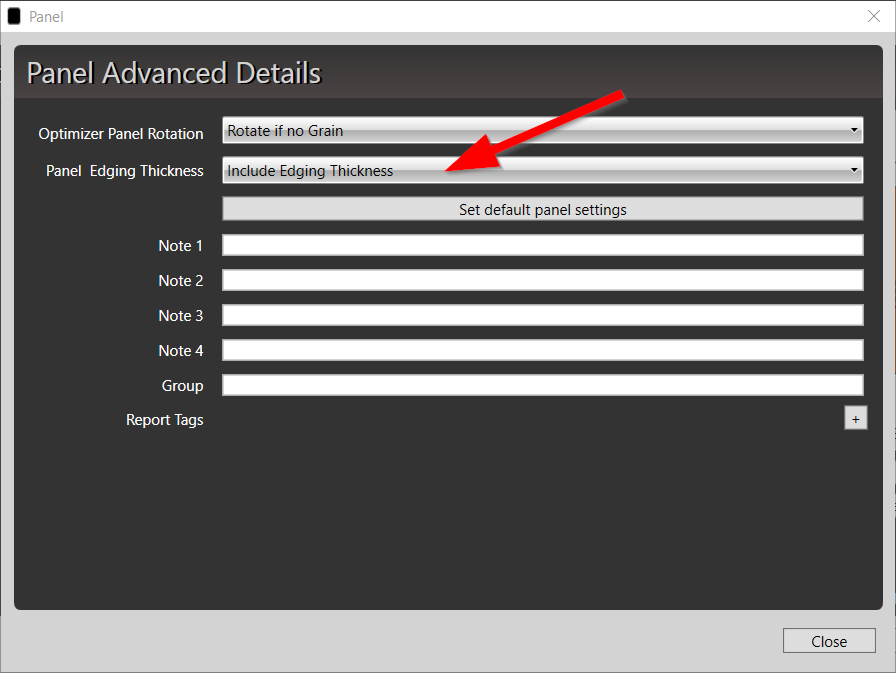This screenshot has height=673, width=896.
Task: Click the Panel title bar text
Action: (x=46, y=17)
